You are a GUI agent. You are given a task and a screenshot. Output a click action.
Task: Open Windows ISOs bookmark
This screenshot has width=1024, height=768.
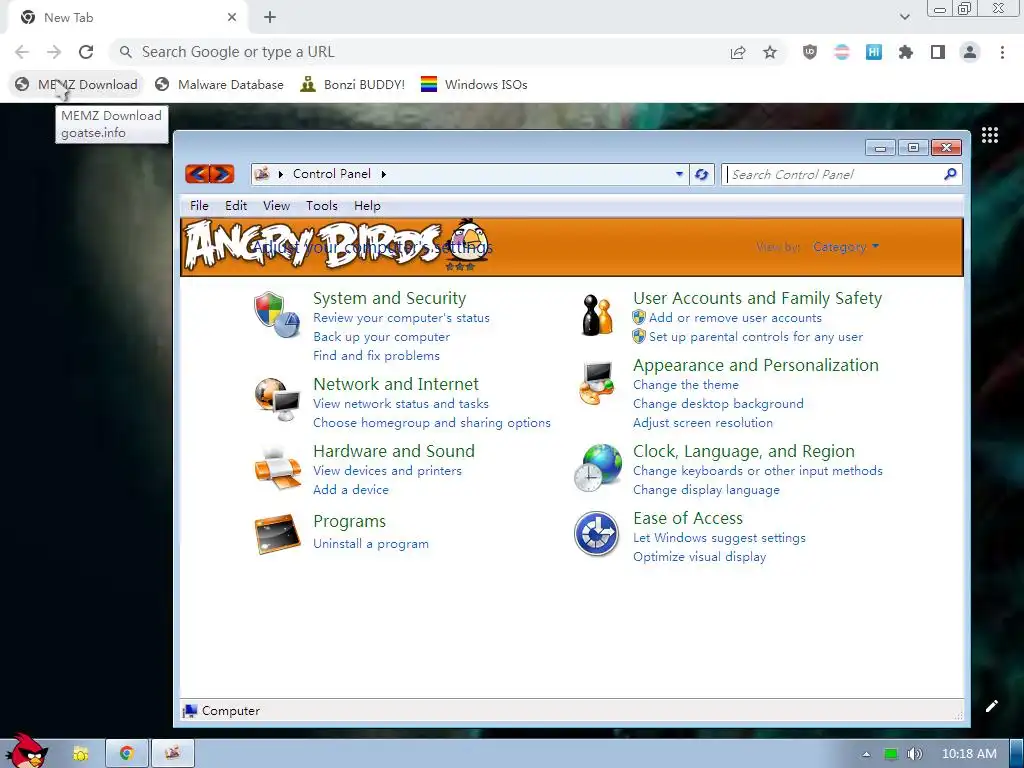coord(474,84)
